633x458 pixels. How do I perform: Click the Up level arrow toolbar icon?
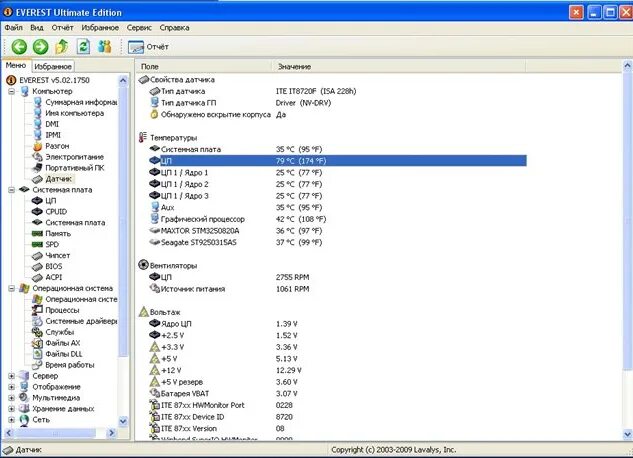pos(62,47)
